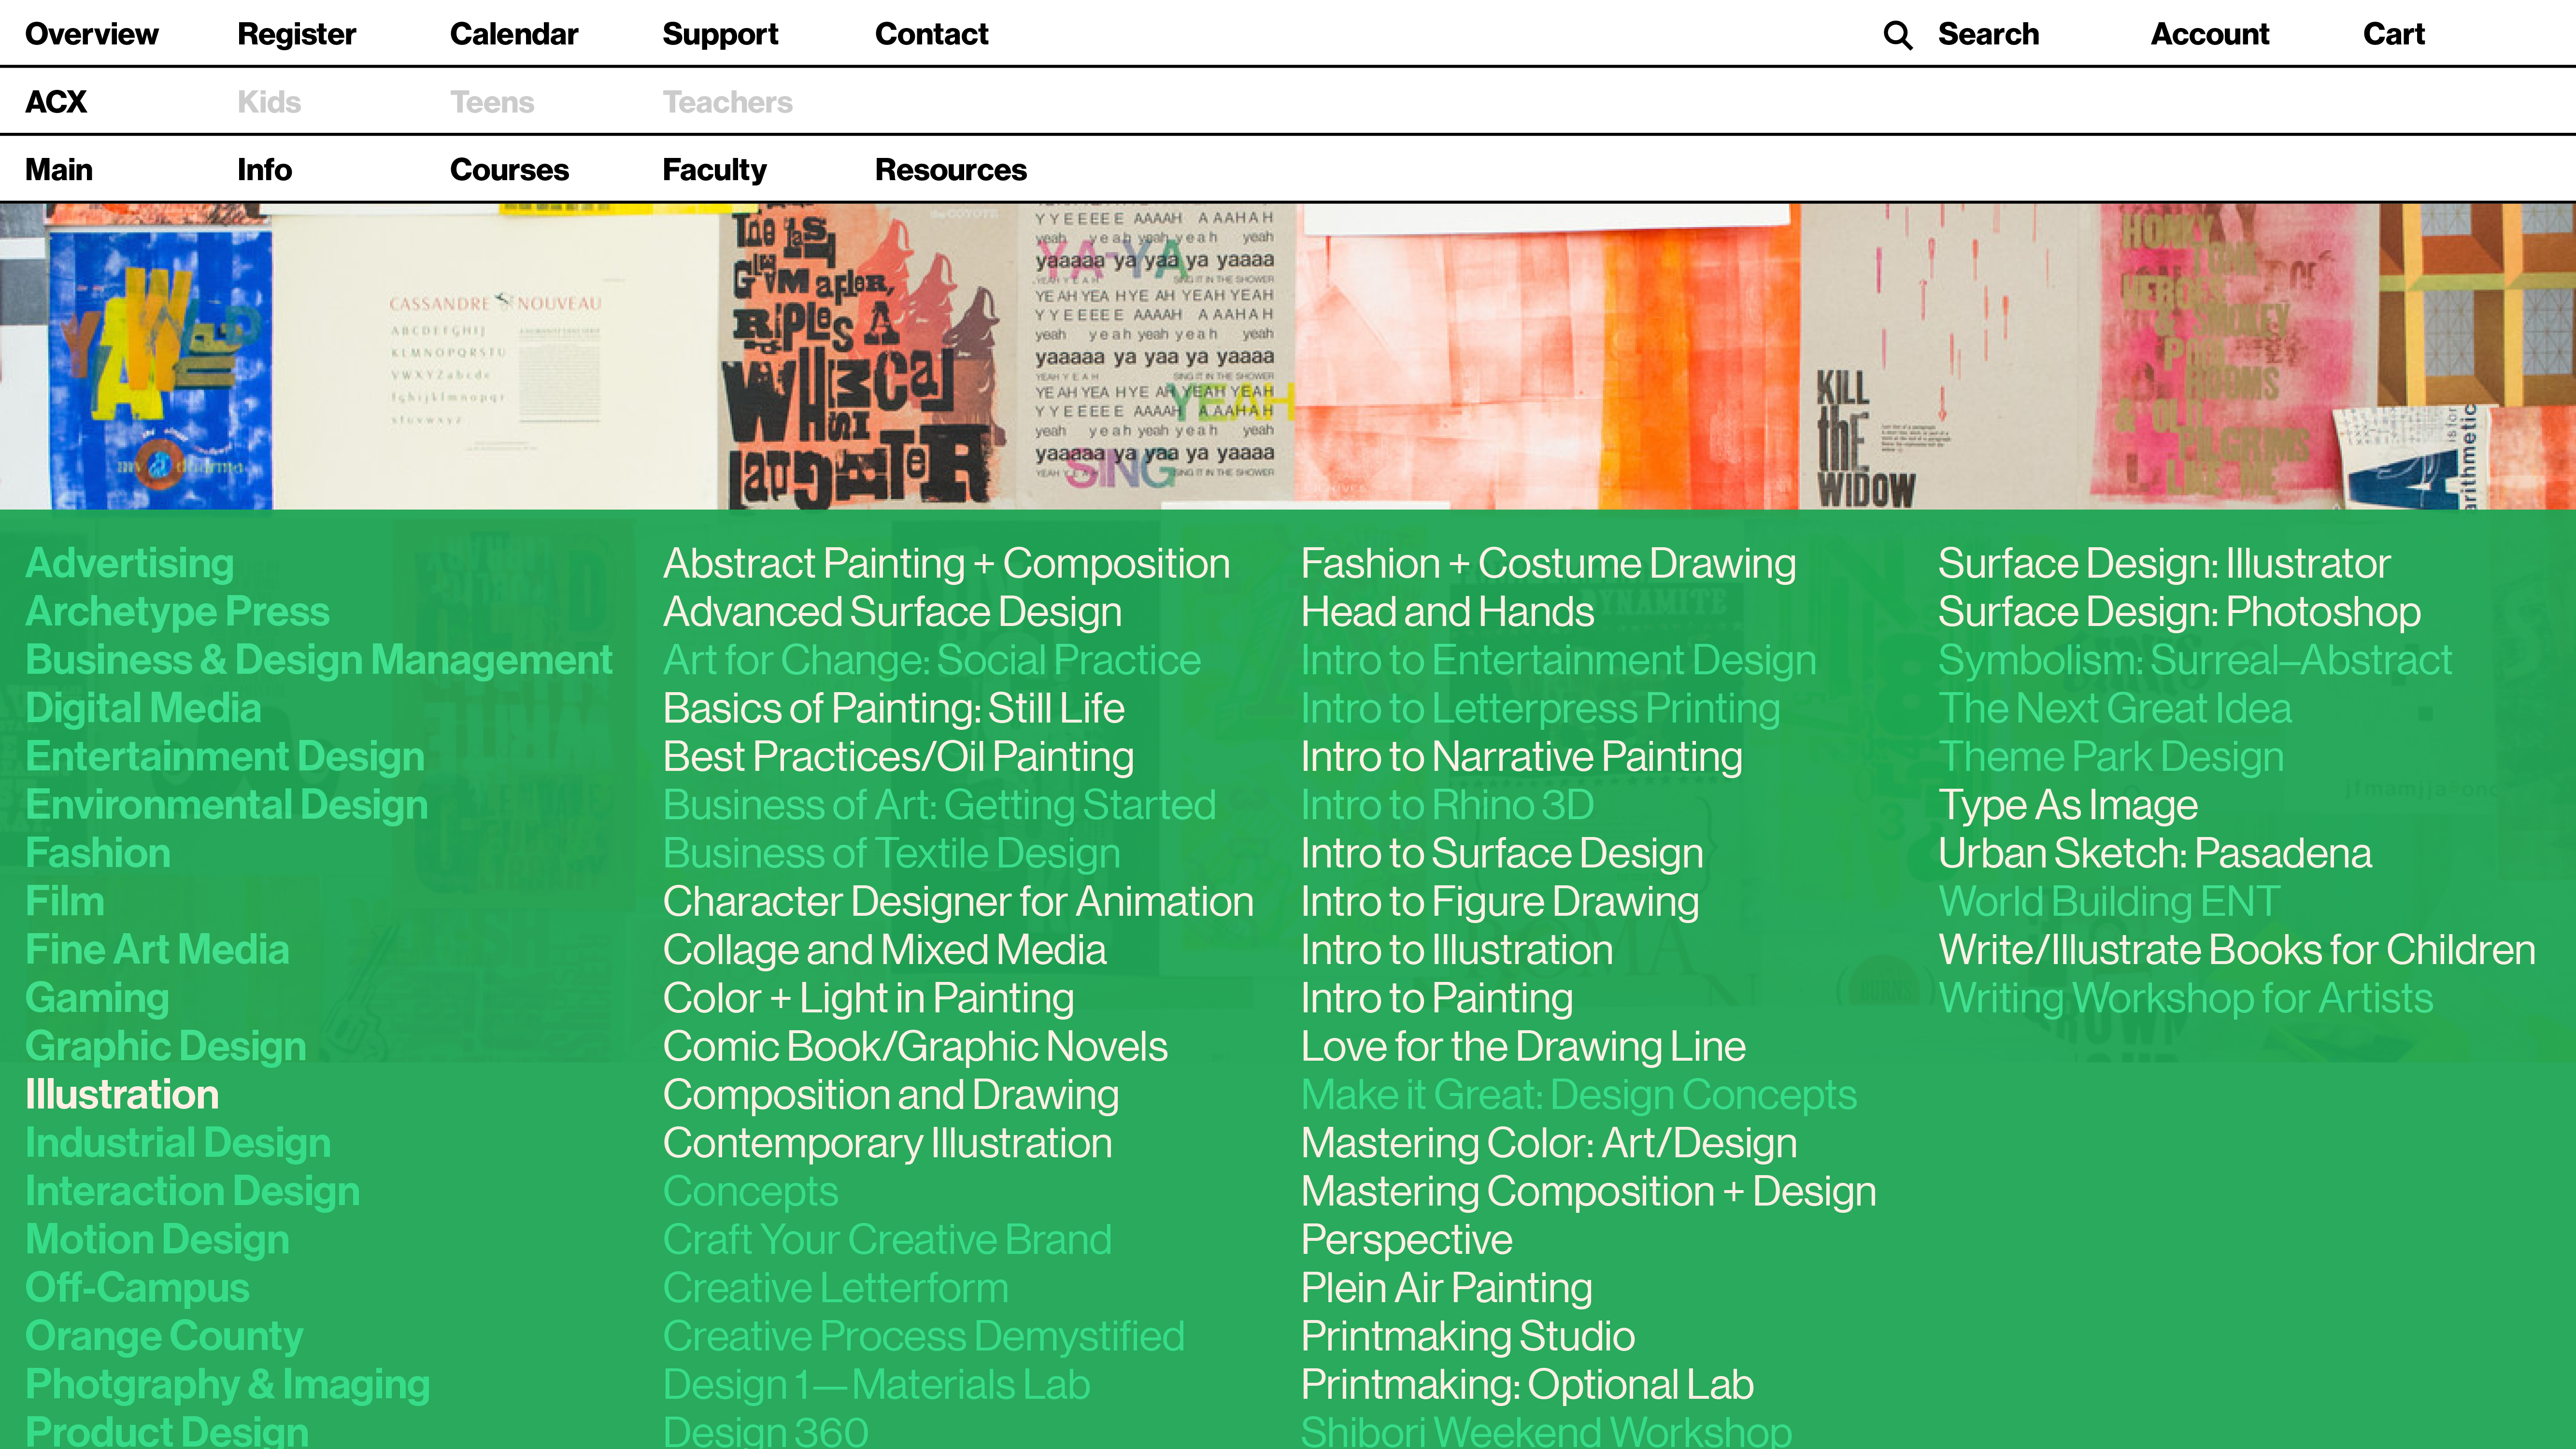Viewport: 2576px width, 1449px height.
Task: Go to the Main section
Action: click(x=59, y=170)
